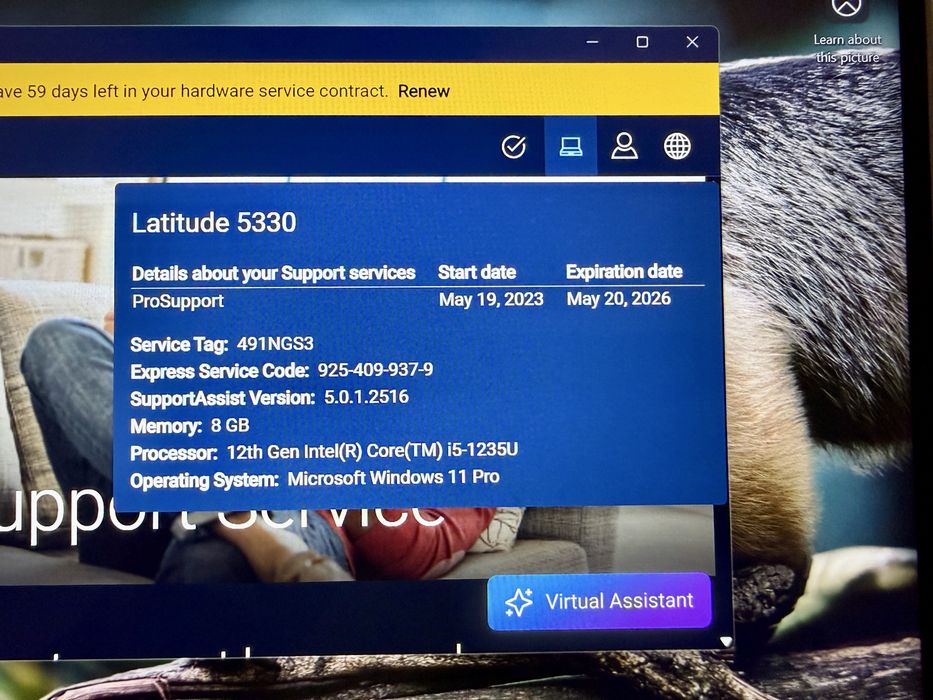933x700 pixels.
Task: Open the checkmark status icon in SupportAssist
Action: coord(514,146)
